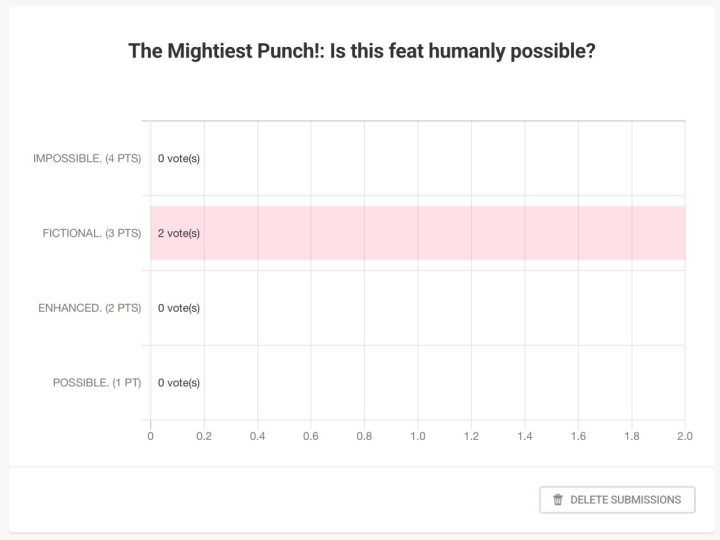Image resolution: width=720 pixels, height=540 pixels.
Task: Click the POSSIBLE. (1 PT) label
Action: point(97,383)
